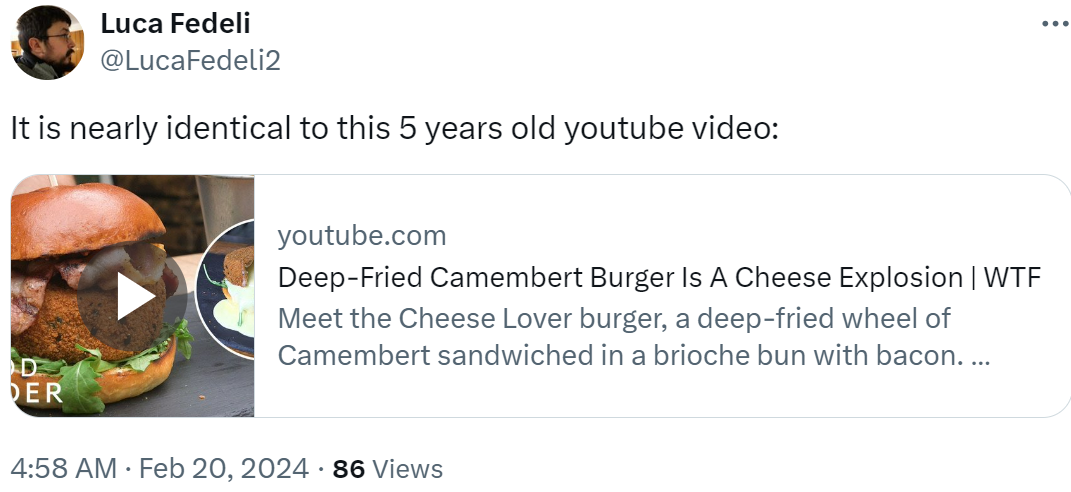Click Luca Fedeli's profile avatar

[47, 42]
